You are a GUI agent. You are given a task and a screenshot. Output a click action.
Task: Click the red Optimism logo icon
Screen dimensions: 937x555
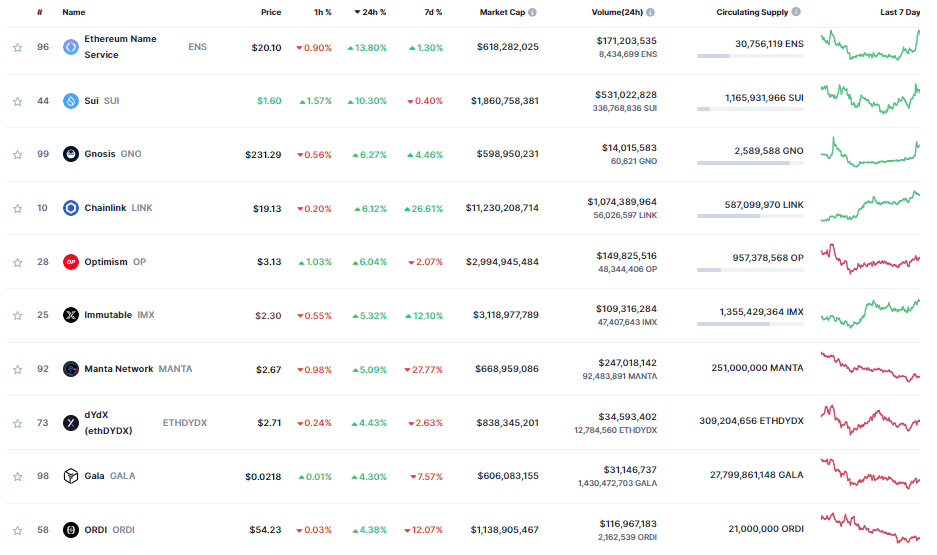pos(71,262)
